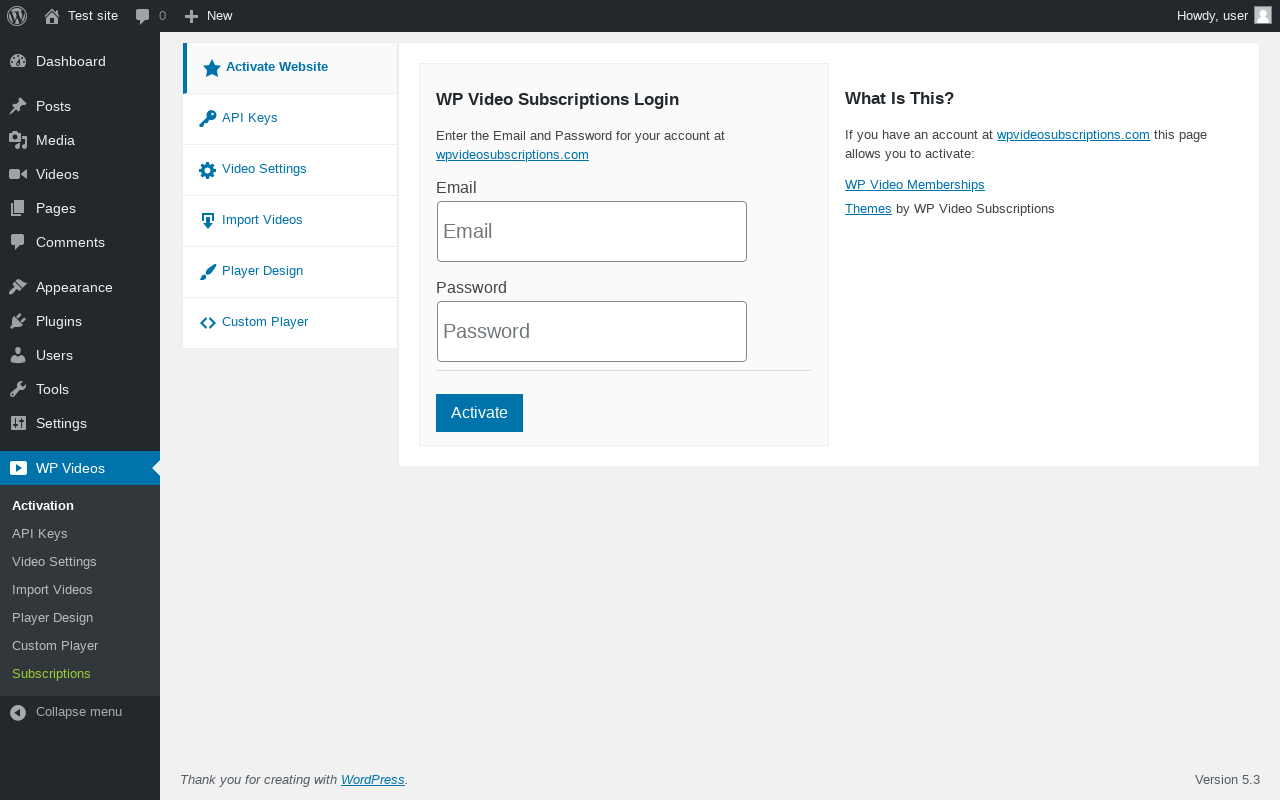Click the WP Videos play icon
The image size is (1280, 800).
tap(18, 468)
